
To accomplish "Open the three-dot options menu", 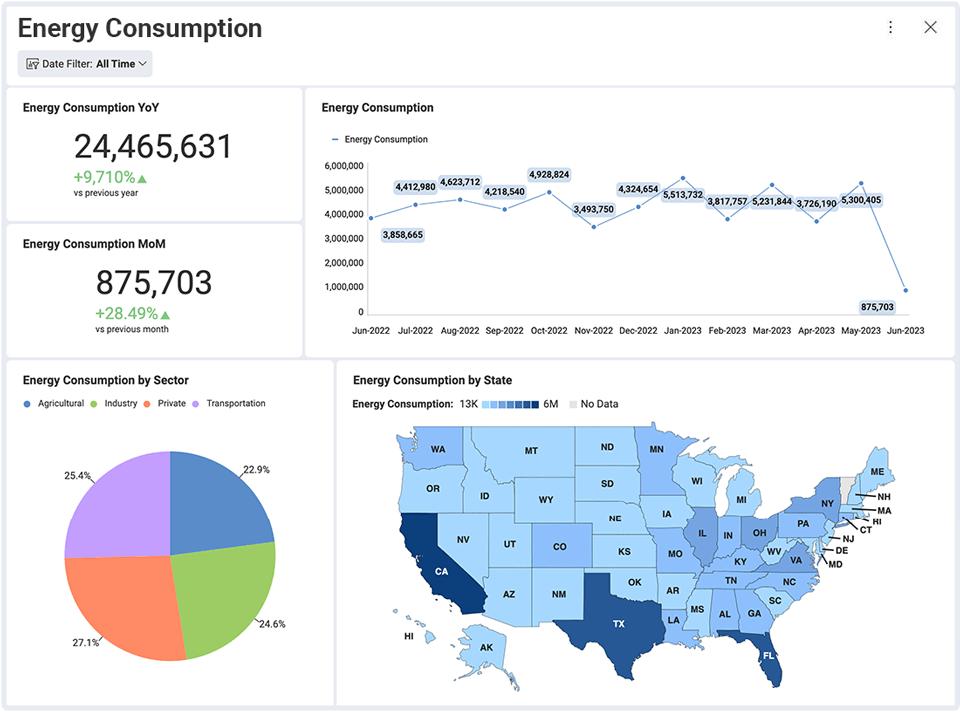I will (x=890, y=27).
